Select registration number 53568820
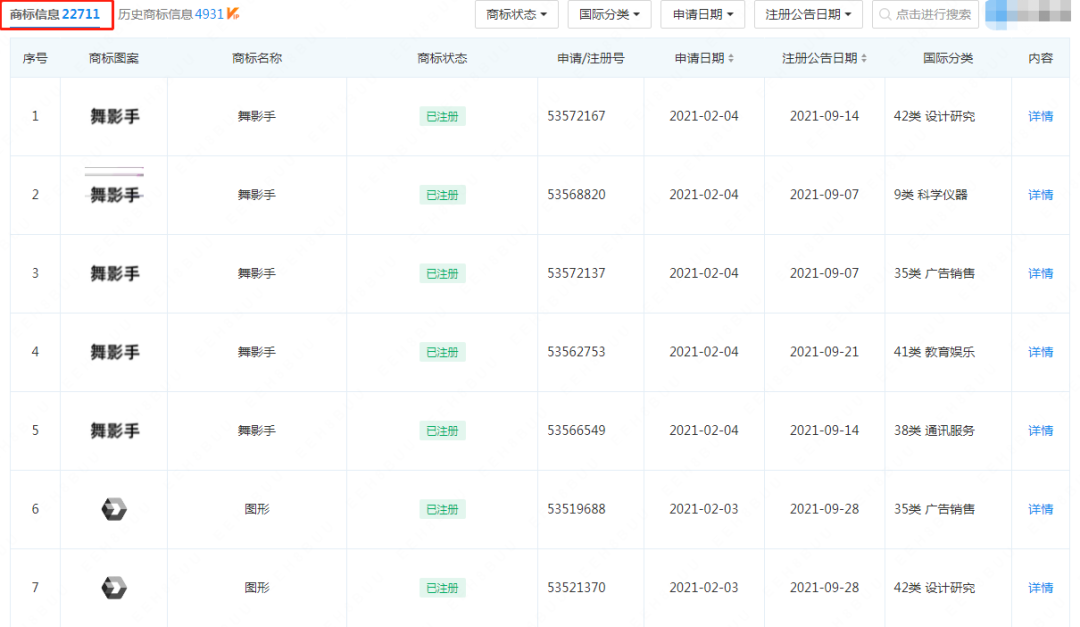This screenshot has width=1080, height=627. (x=577, y=195)
